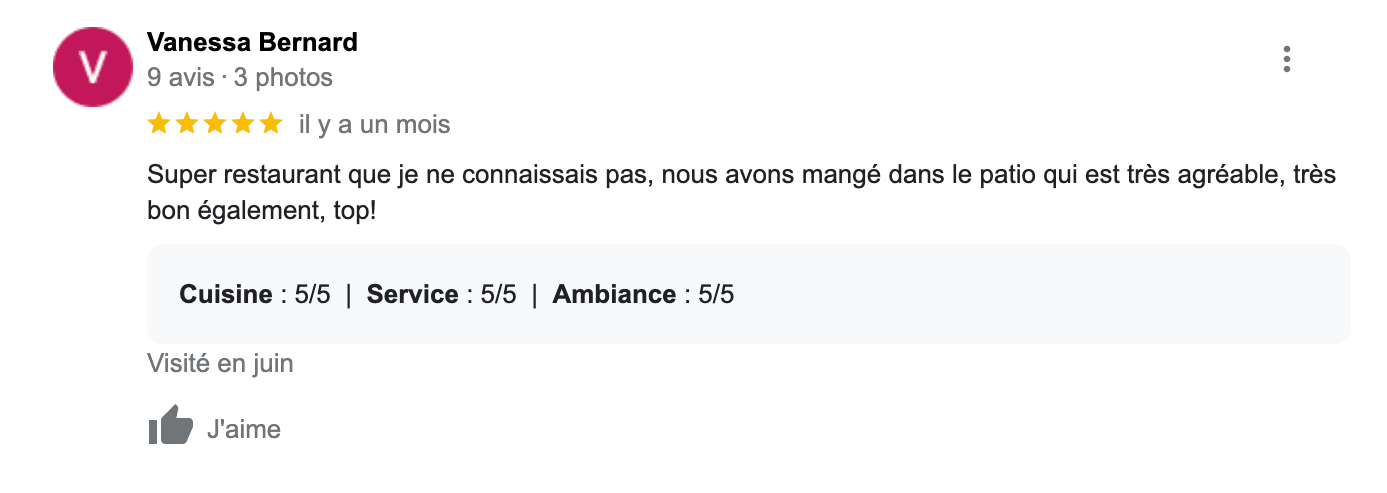Open the three-dot review options menu

(1286, 60)
